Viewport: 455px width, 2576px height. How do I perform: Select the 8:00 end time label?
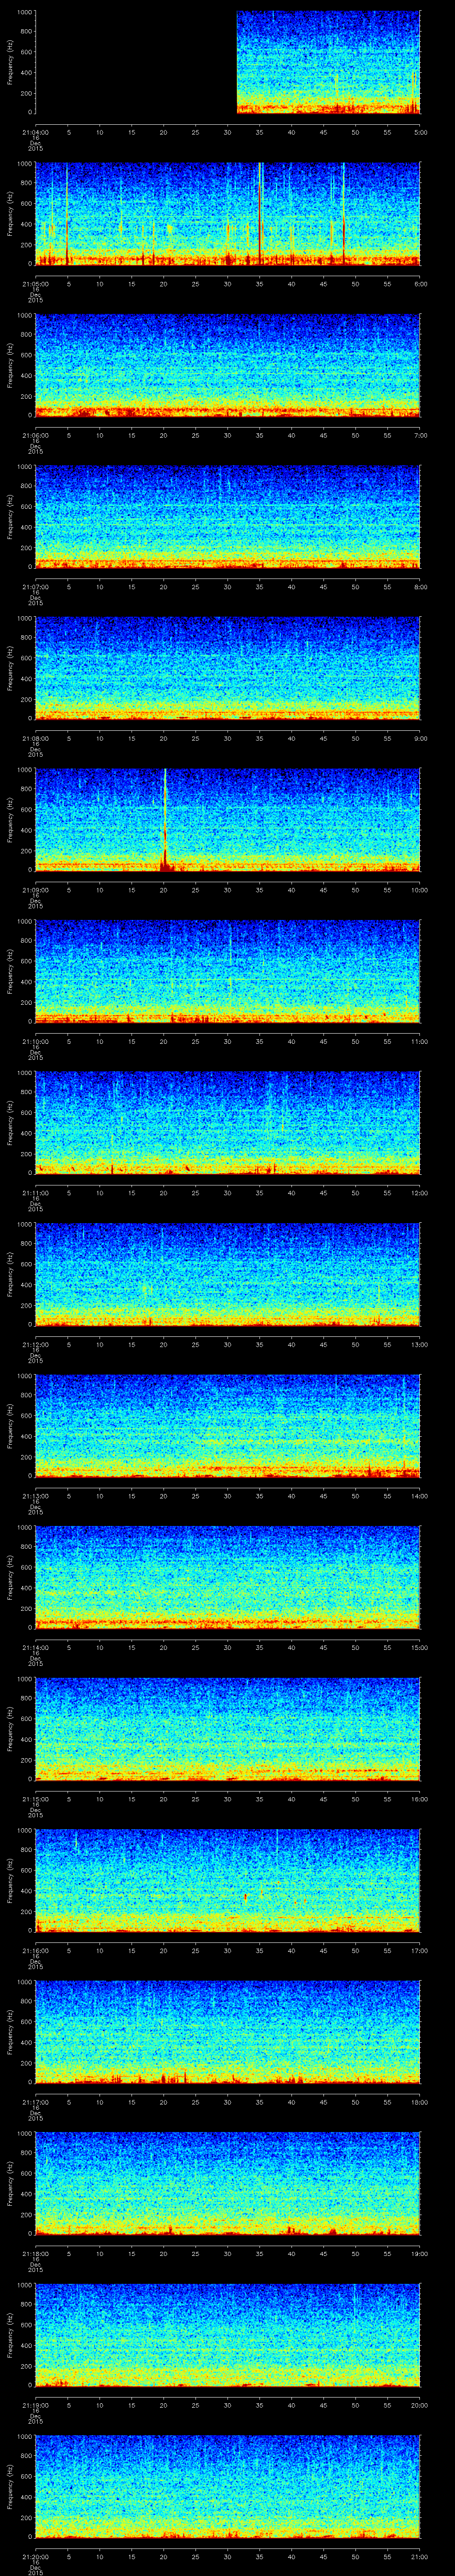420,587
